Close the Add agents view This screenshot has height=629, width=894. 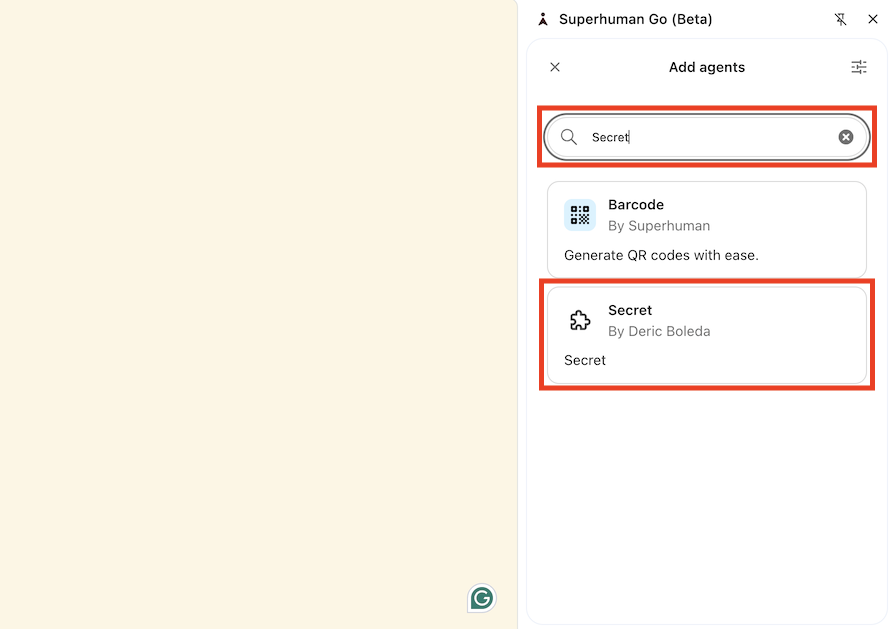click(x=555, y=67)
